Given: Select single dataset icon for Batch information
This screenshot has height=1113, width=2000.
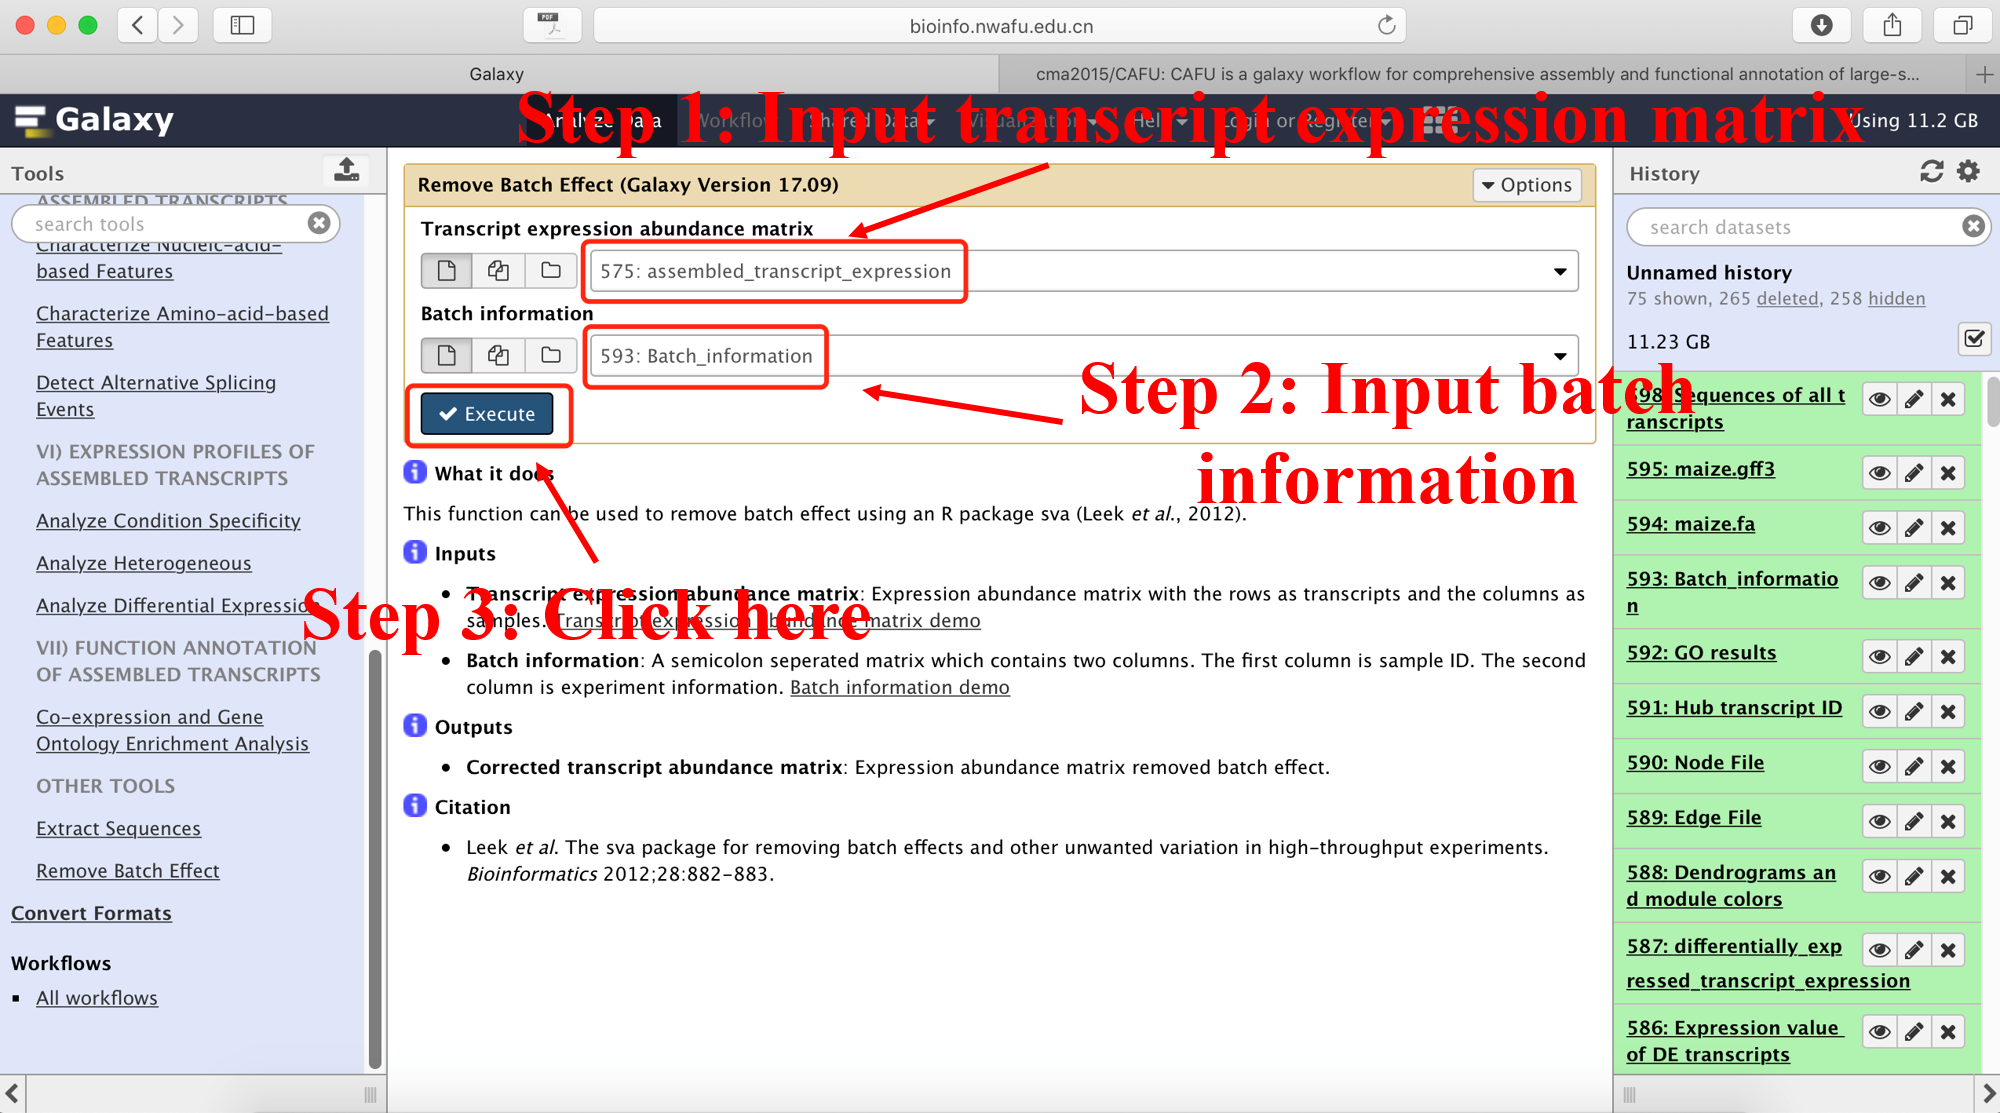Looking at the screenshot, I should (447, 355).
